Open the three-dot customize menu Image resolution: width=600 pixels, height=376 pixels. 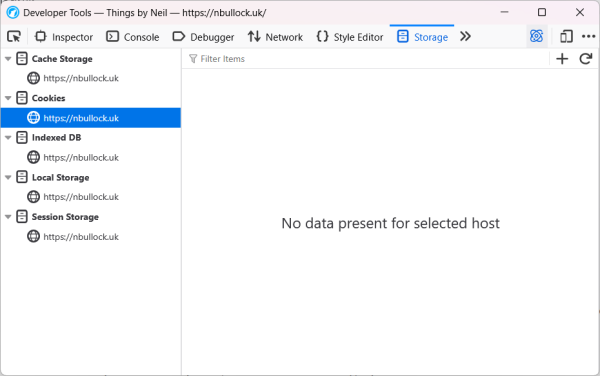[588, 37]
